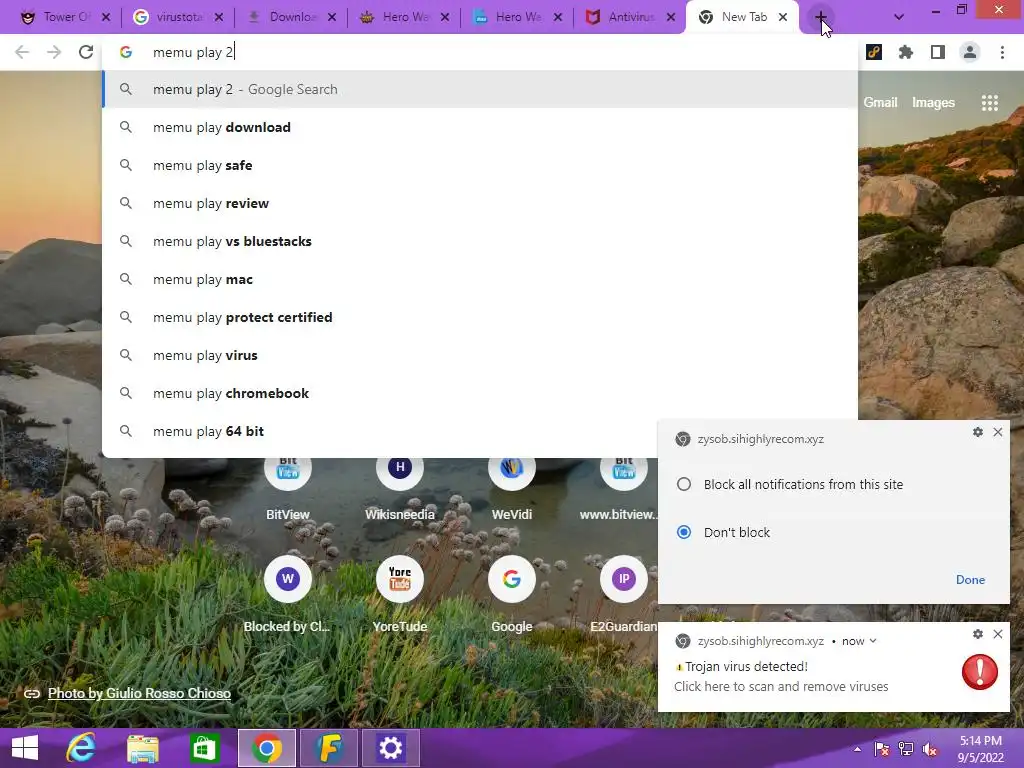Screen dimensions: 1024x768
Task: Click the Action Center flag tray icon
Action: point(882,749)
